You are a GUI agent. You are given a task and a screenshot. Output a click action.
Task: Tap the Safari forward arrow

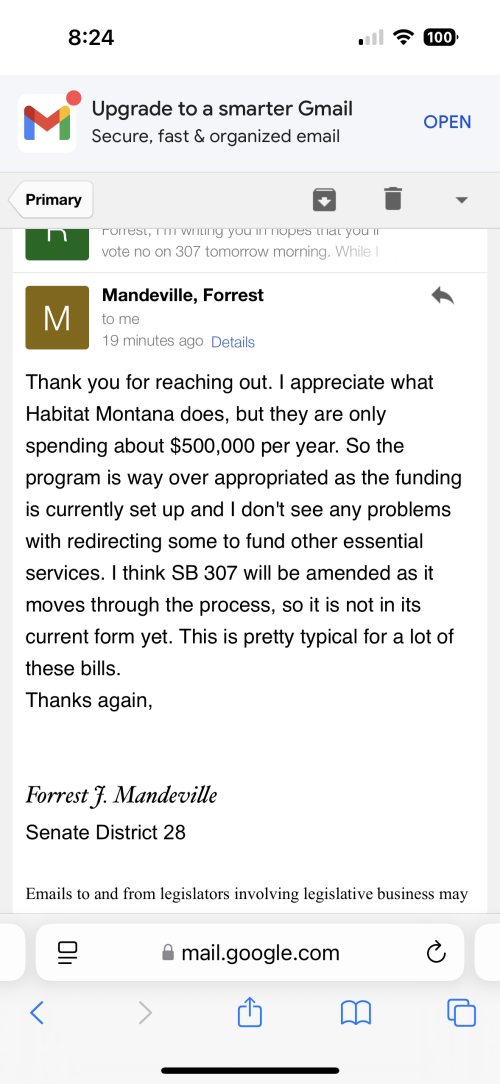tap(145, 1013)
